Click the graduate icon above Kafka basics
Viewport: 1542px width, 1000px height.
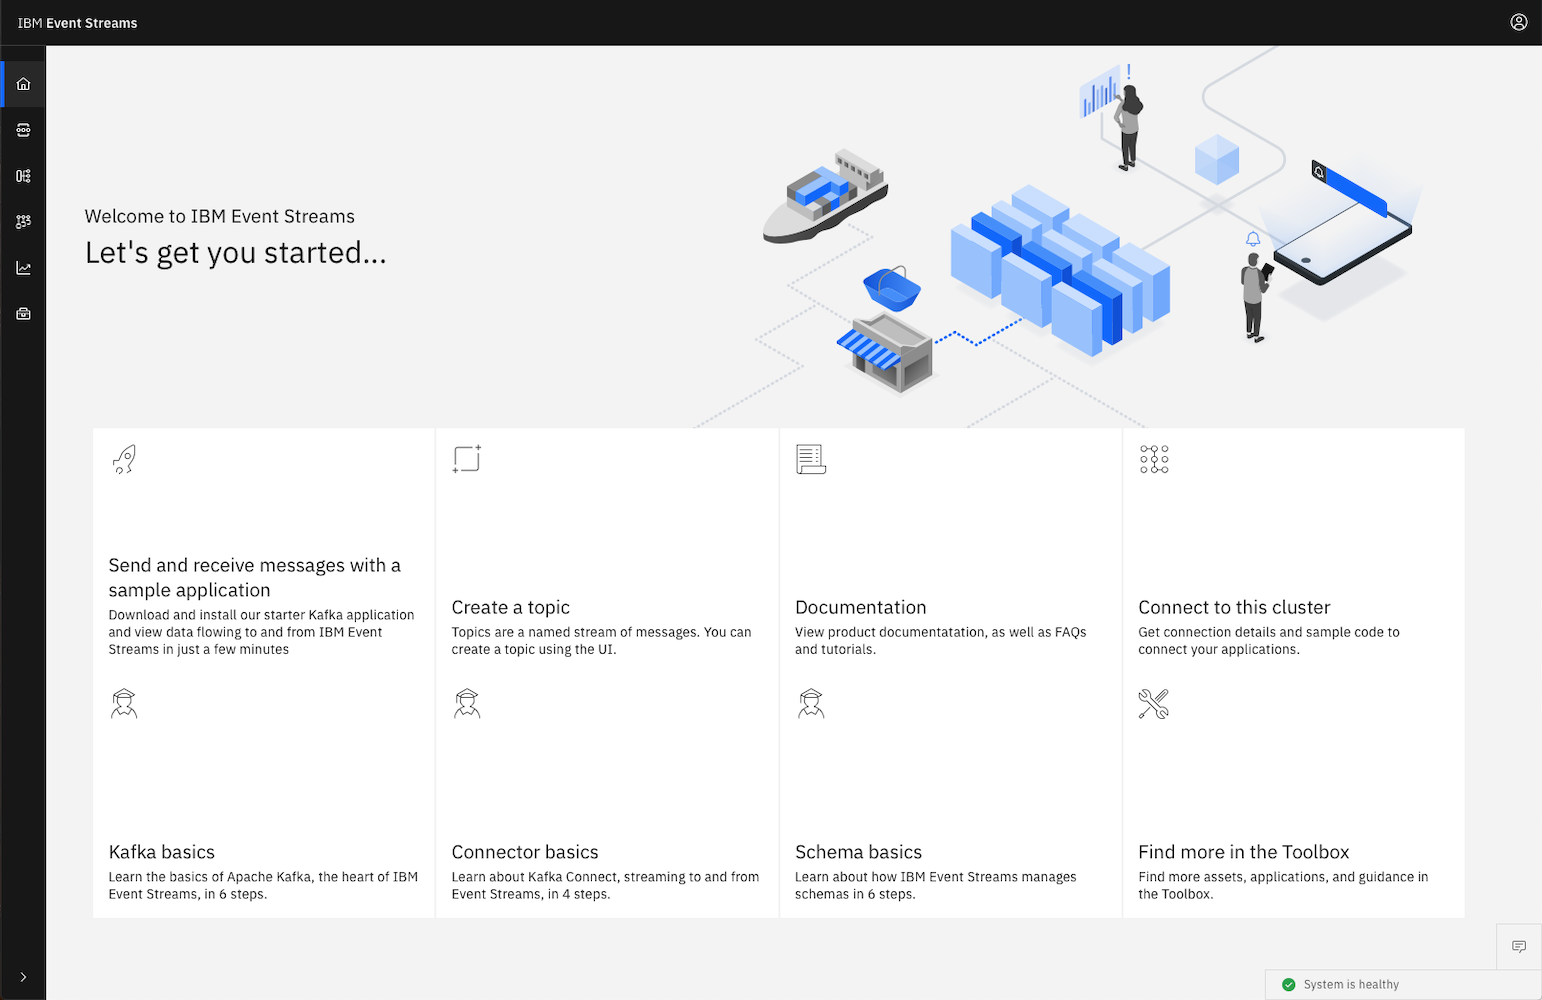124,704
